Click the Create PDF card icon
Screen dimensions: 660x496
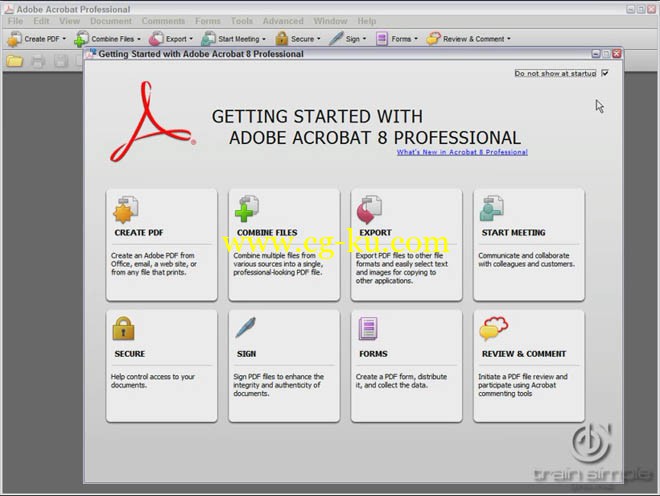tap(125, 209)
